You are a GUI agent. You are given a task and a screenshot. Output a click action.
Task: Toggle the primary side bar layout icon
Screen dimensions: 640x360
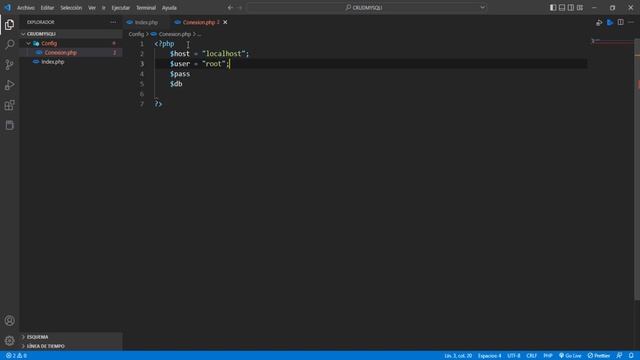tap(553, 7)
